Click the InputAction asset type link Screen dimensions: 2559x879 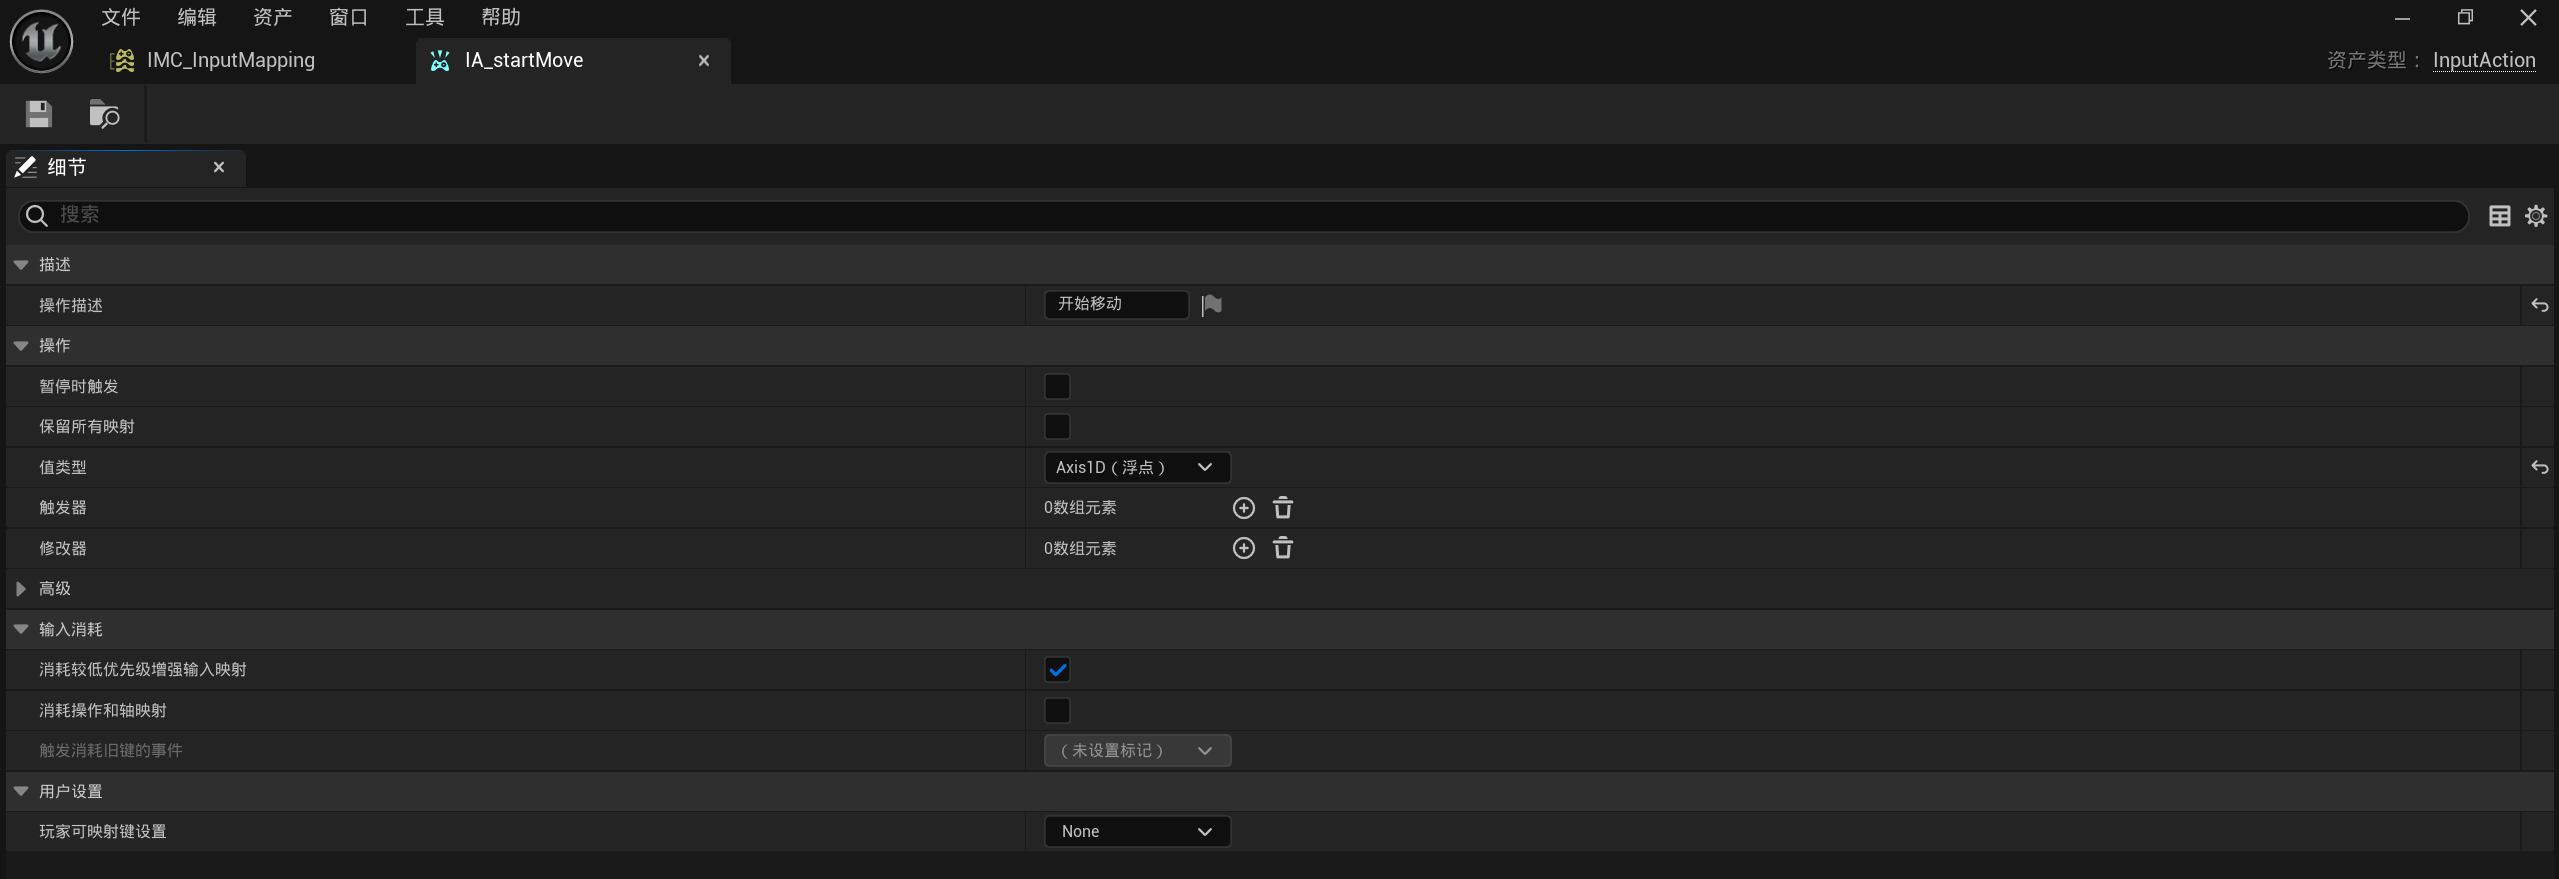click(x=2483, y=60)
